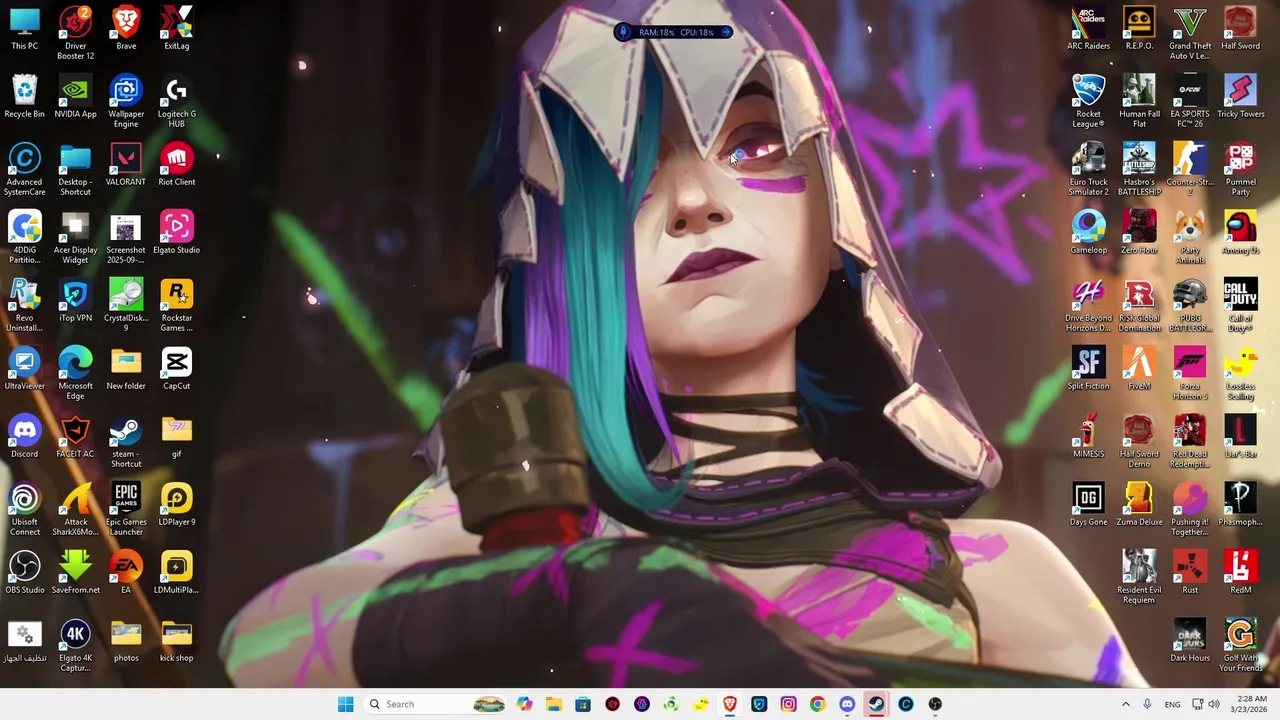Open Instagram from the taskbar

pyautogui.click(x=788, y=704)
